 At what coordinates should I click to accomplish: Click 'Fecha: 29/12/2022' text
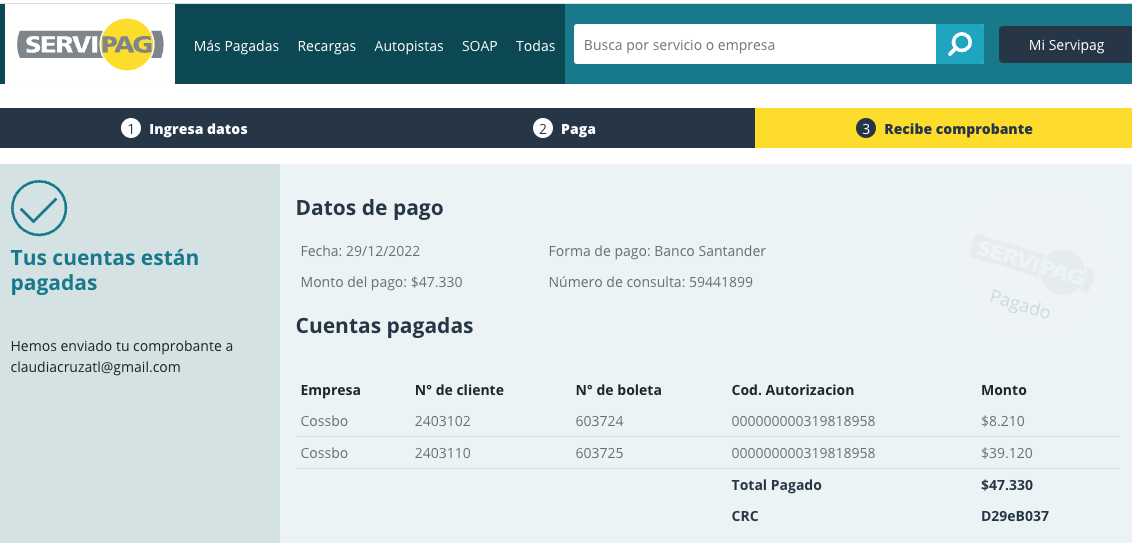click(360, 251)
